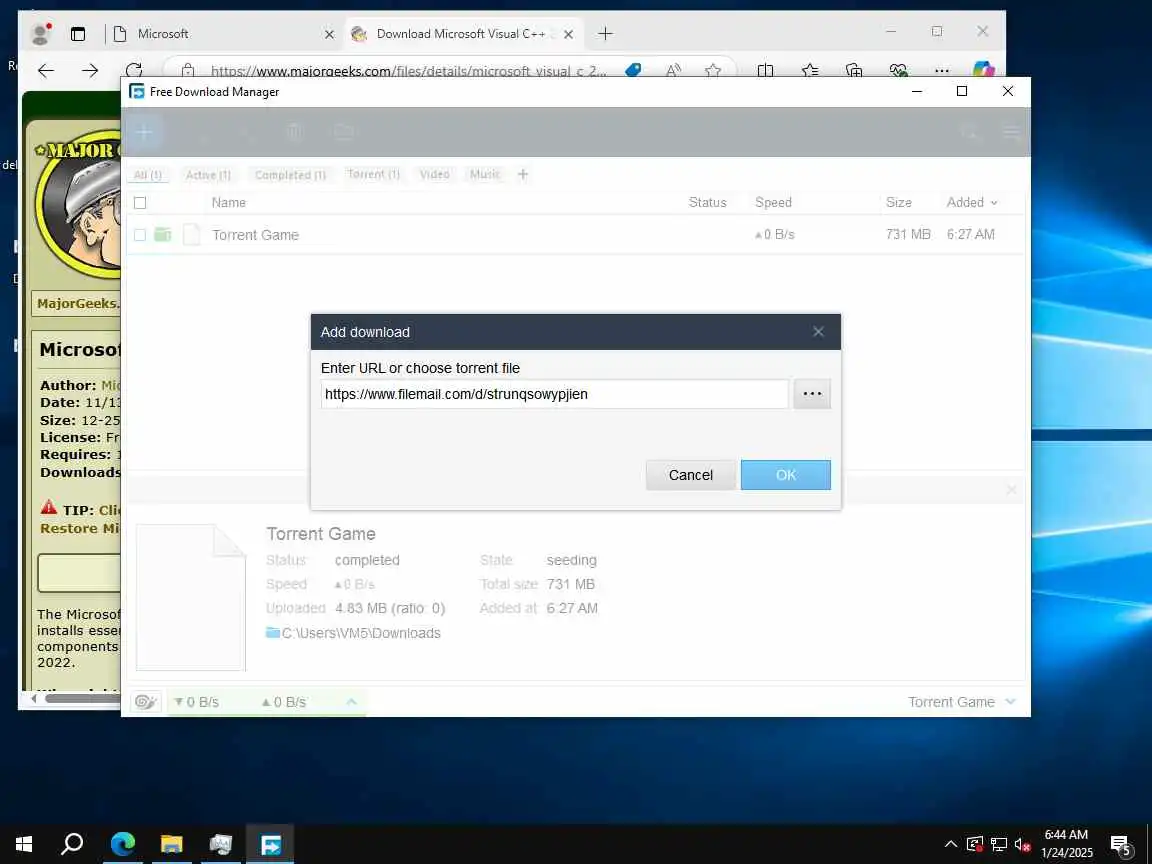Sort downloads by Size column header
This screenshot has width=1152, height=864.
pyautogui.click(x=899, y=203)
